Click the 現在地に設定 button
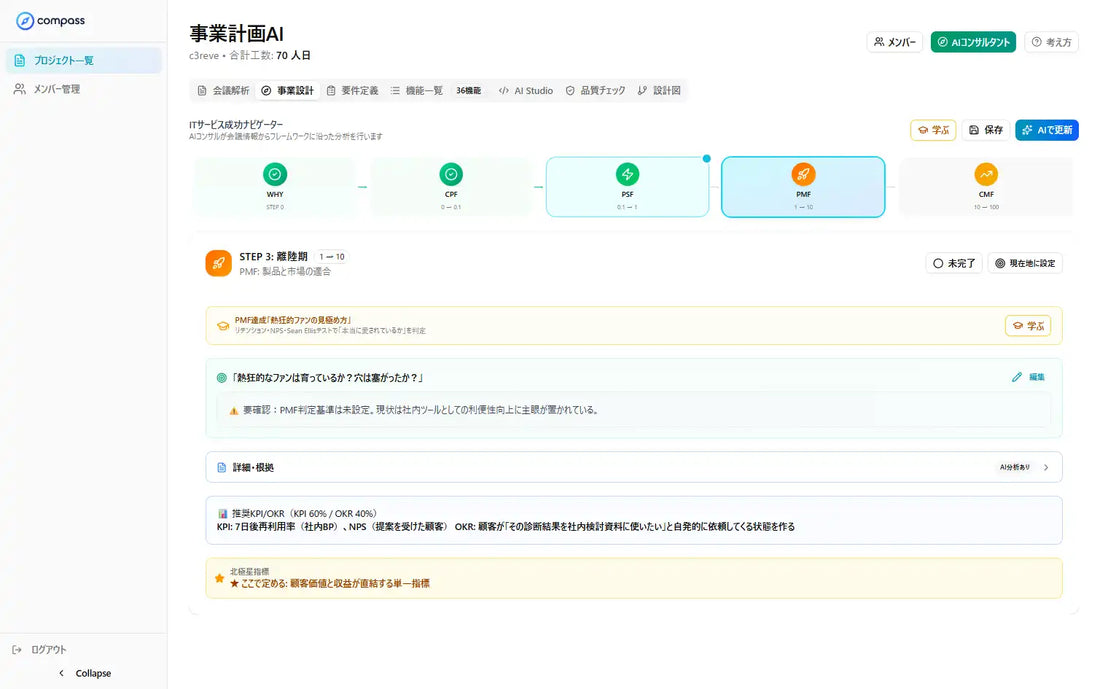The height and width of the screenshot is (689, 1100). pyautogui.click(x=1025, y=263)
